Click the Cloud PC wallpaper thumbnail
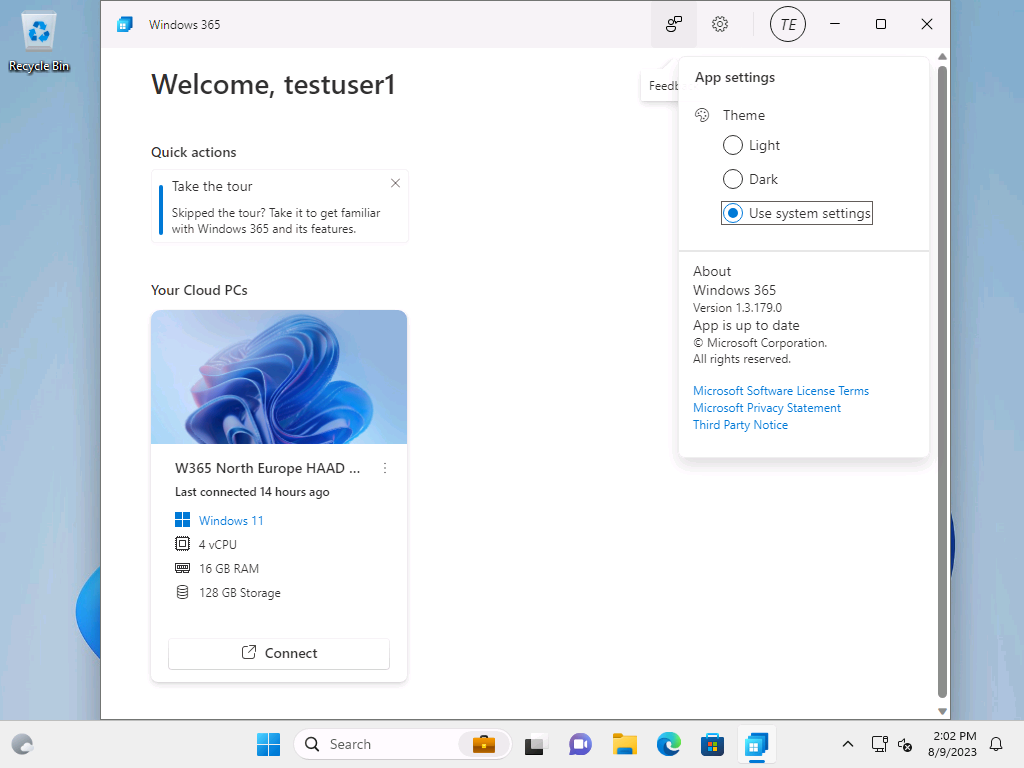Image resolution: width=1024 pixels, height=768 pixels. click(279, 377)
